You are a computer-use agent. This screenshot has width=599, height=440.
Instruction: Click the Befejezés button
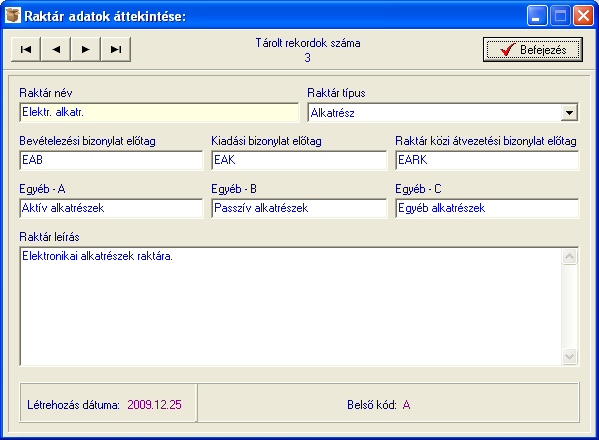[x=533, y=50]
